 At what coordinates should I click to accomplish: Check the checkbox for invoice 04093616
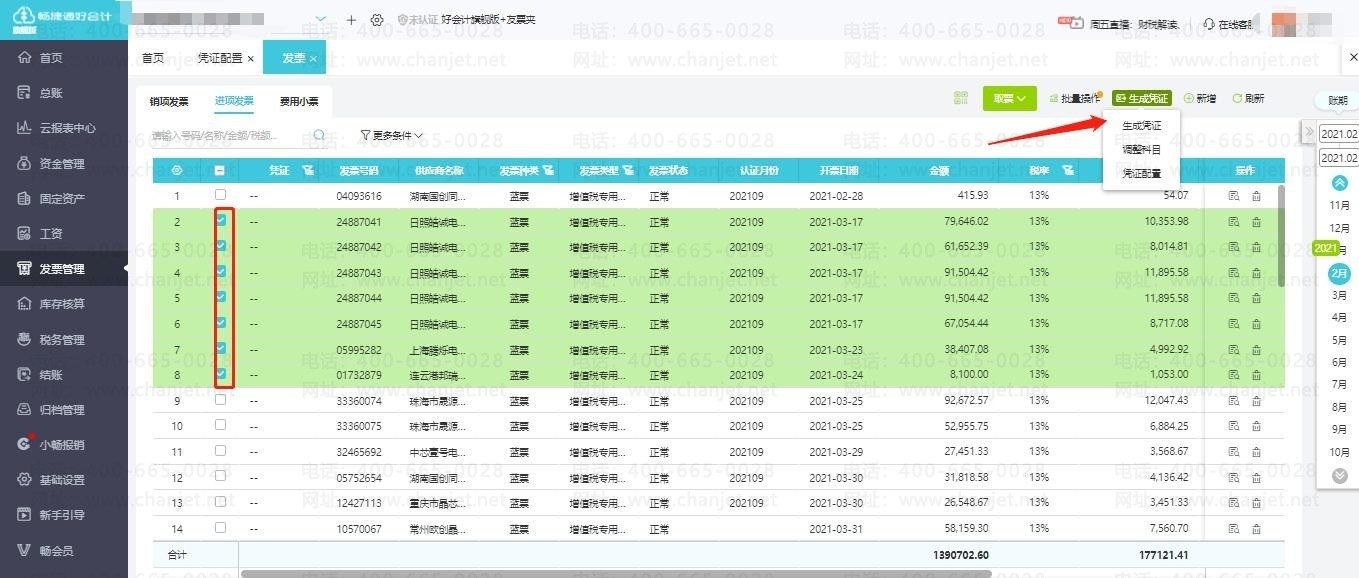click(220, 195)
